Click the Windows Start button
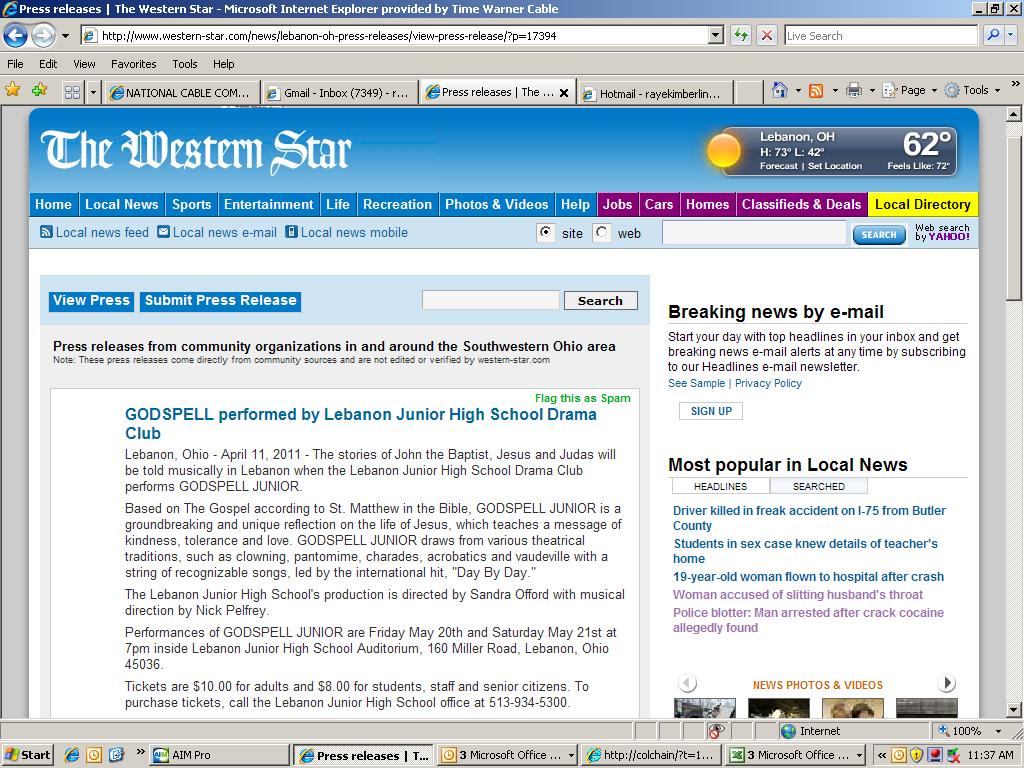This screenshot has height=768, width=1024. point(27,755)
